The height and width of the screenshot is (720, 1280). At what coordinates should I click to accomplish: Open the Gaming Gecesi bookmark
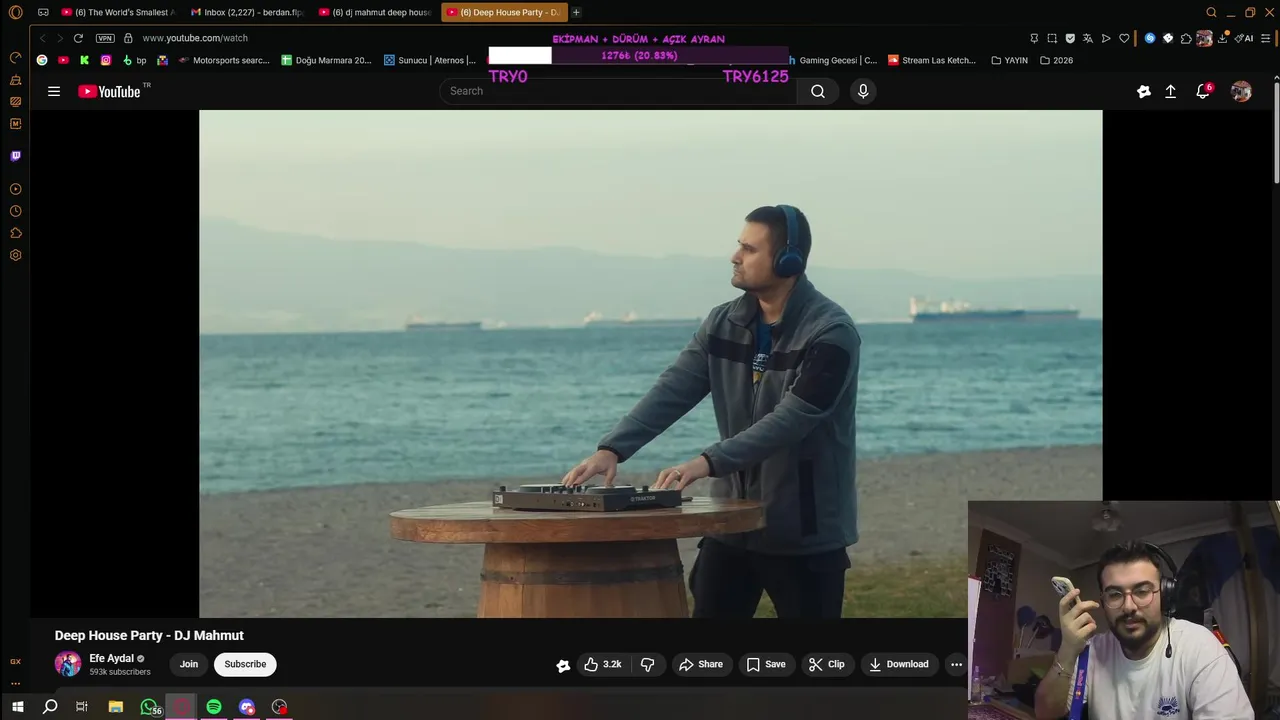pos(832,60)
